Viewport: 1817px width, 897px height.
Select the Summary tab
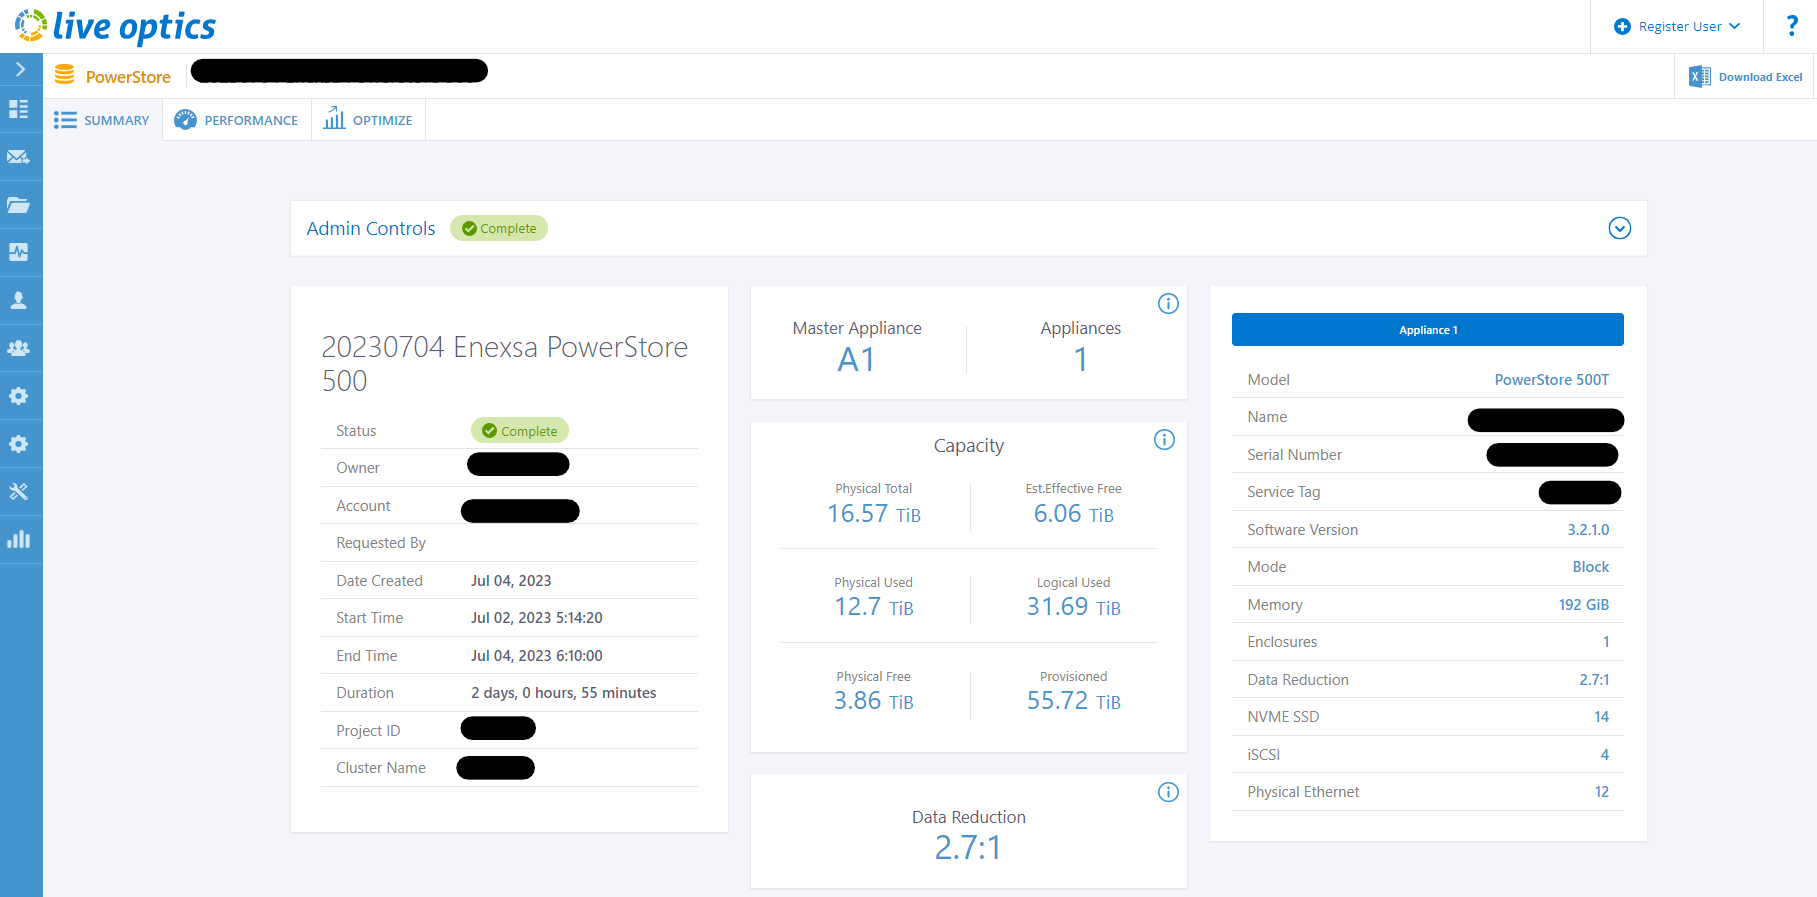click(x=102, y=120)
